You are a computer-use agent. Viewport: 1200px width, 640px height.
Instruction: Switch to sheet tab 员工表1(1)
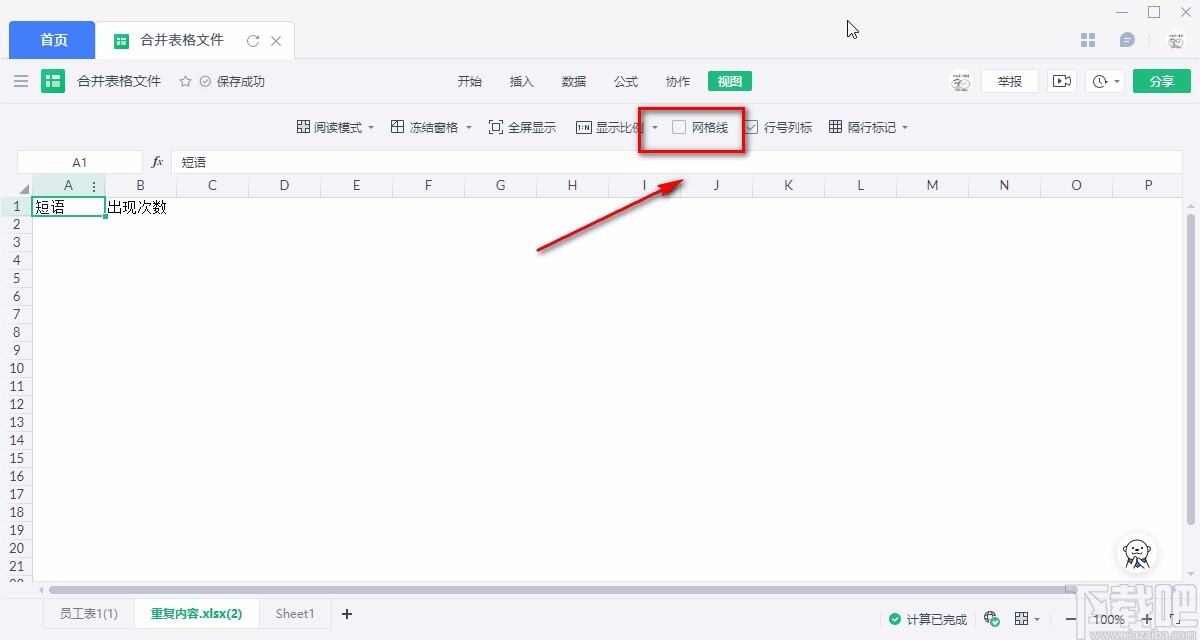89,614
